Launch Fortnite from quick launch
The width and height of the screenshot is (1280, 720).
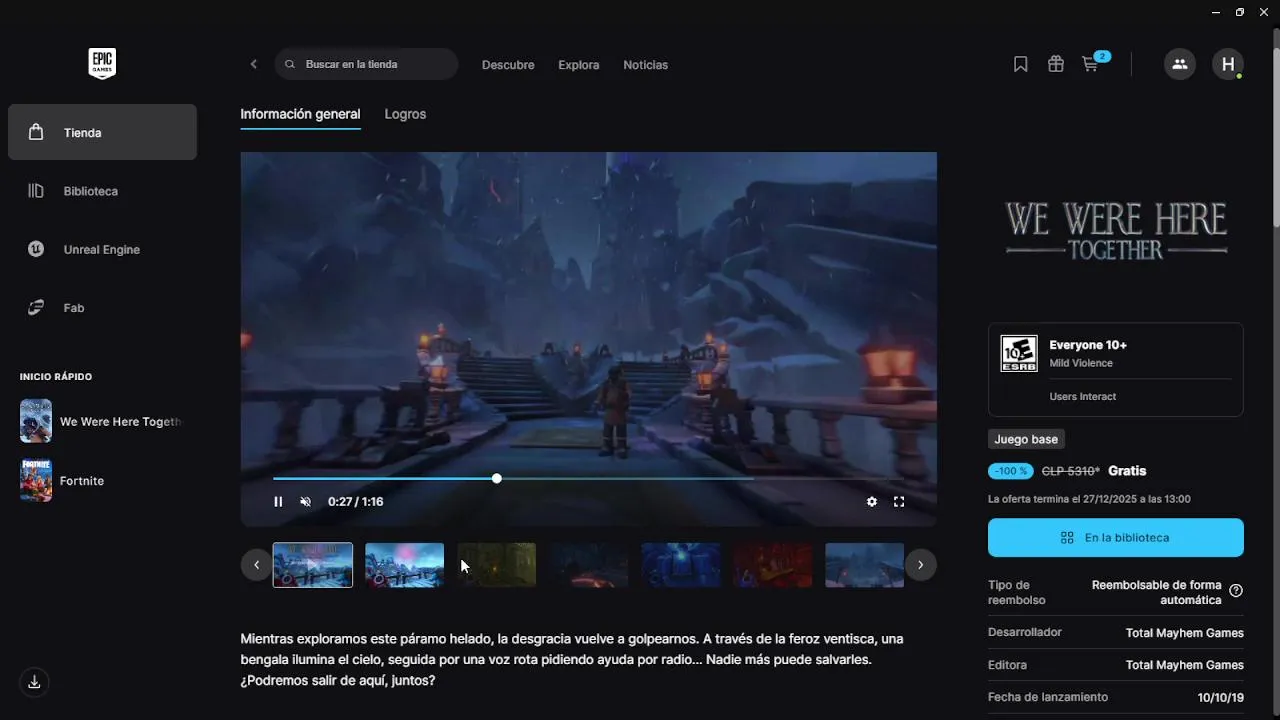(x=36, y=480)
